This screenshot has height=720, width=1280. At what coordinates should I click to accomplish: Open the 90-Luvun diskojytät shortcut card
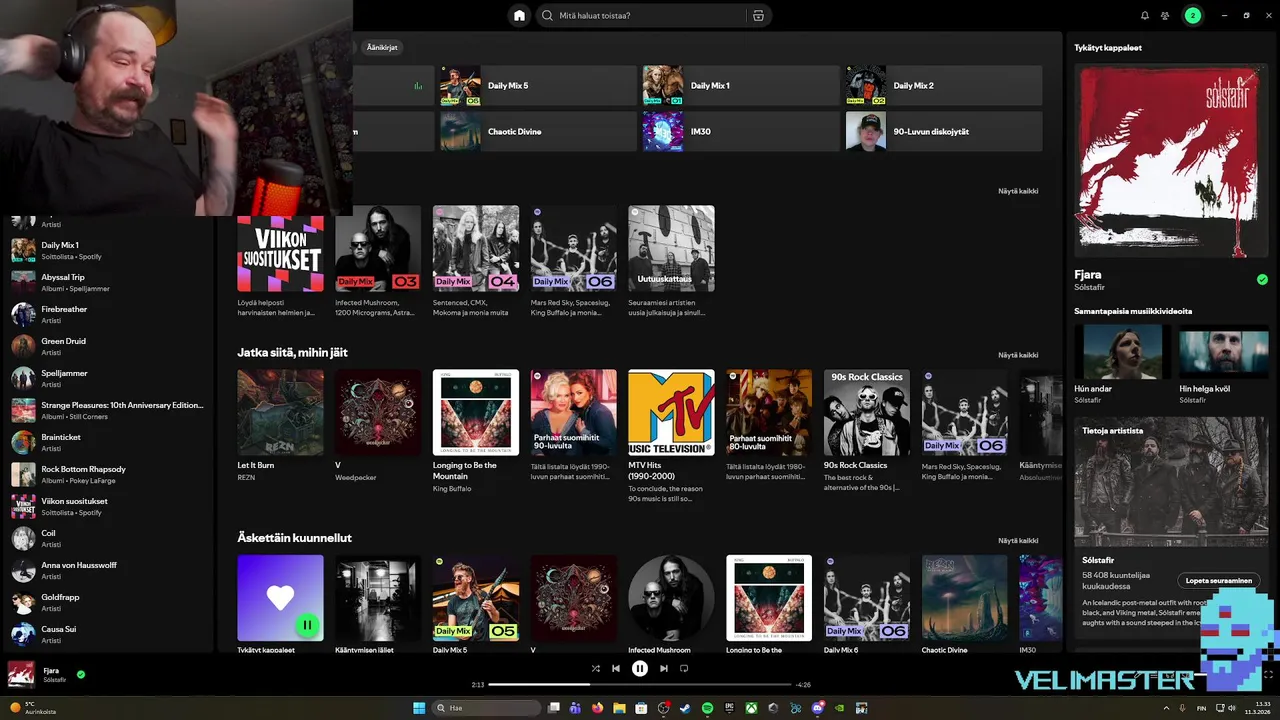click(943, 131)
